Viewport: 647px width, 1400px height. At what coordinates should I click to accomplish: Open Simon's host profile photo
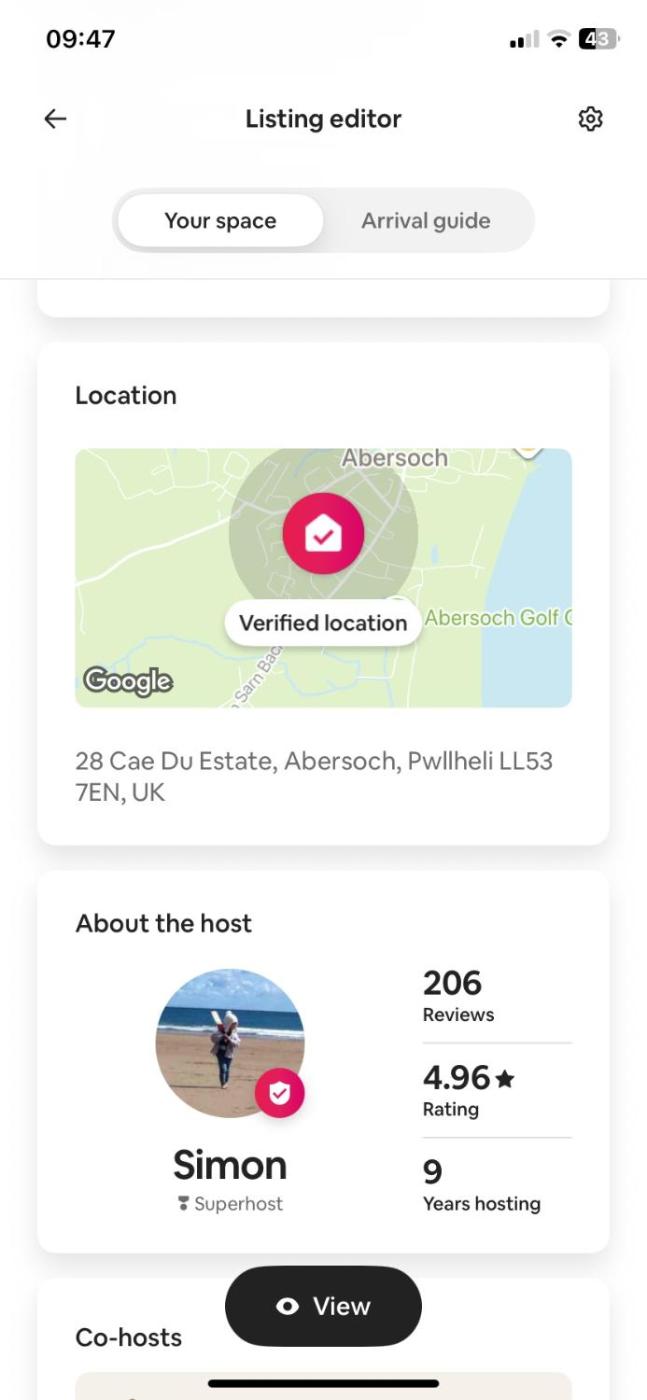pos(229,1042)
